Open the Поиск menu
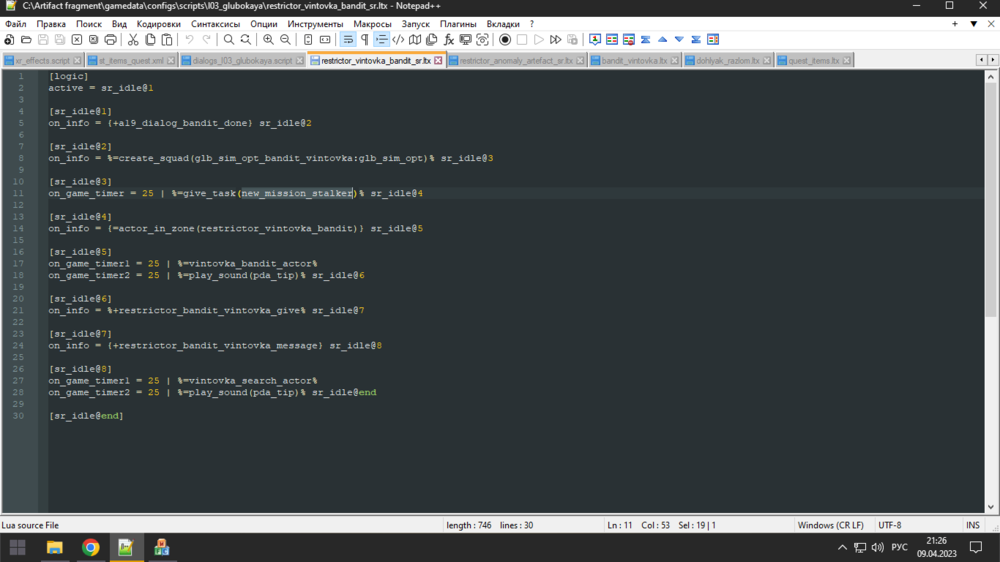 tap(89, 24)
